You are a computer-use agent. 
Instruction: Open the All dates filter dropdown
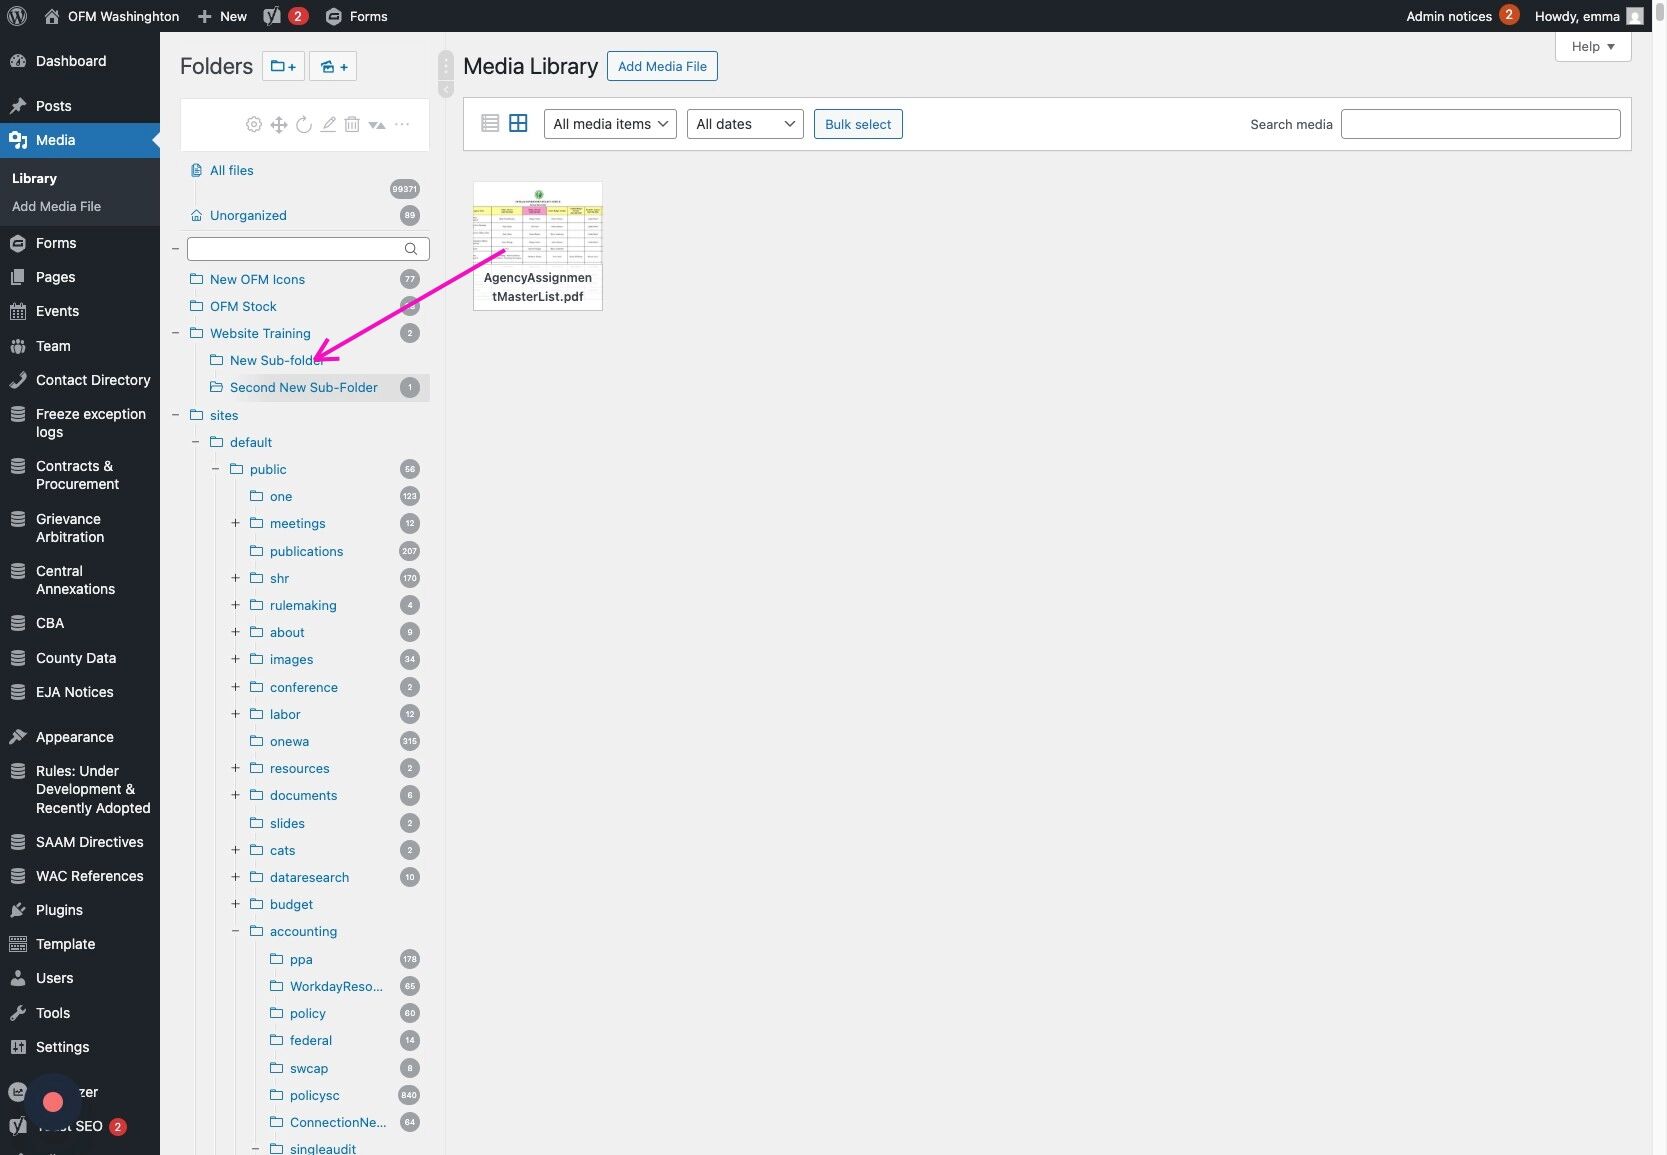[745, 124]
